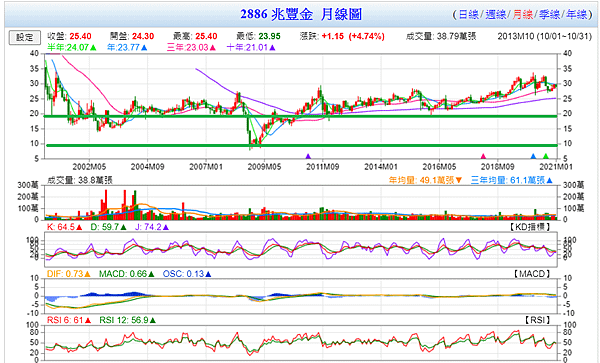Click the MACD: 0.66 value
The height and width of the screenshot is (363, 600).
(x=127, y=274)
